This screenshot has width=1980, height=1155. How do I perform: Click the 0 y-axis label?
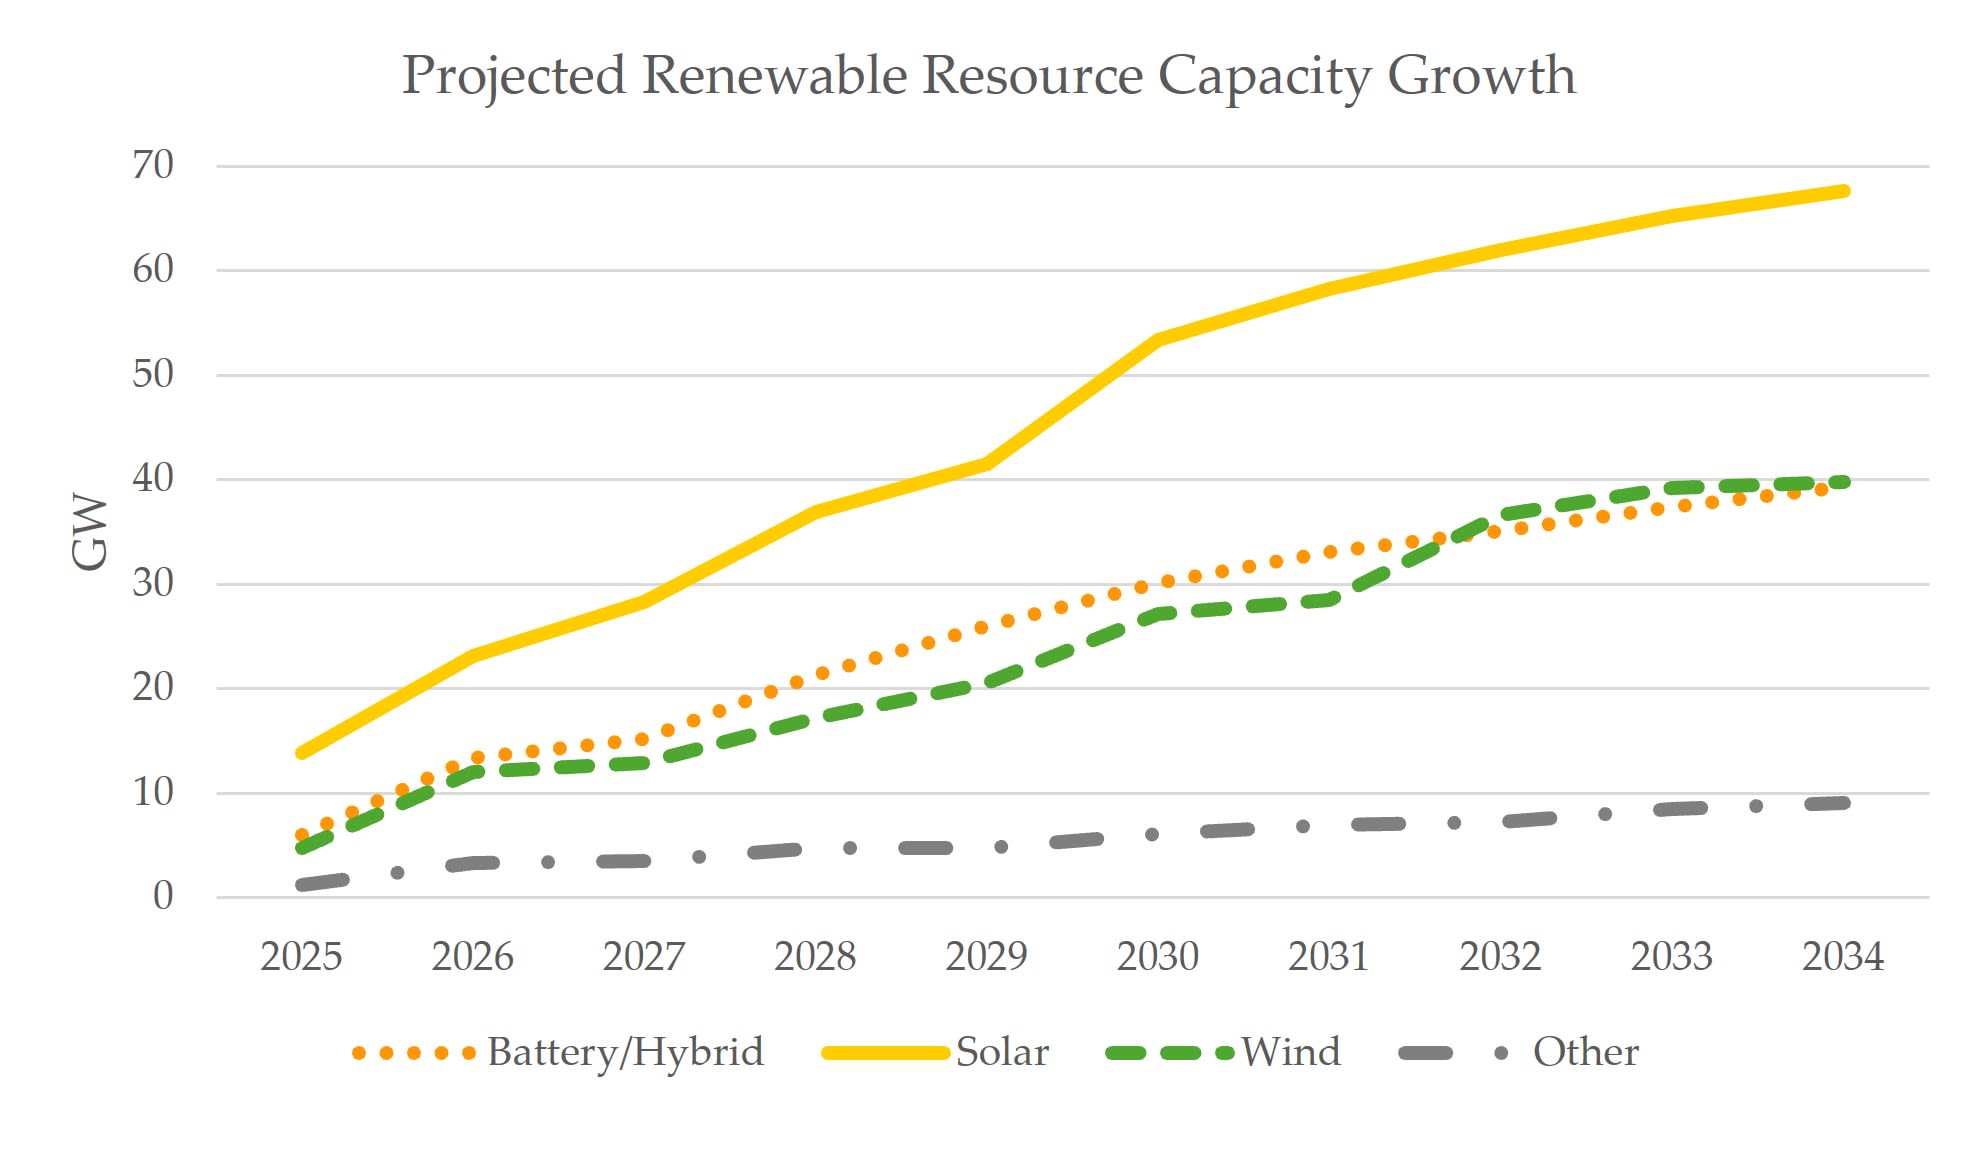(163, 896)
